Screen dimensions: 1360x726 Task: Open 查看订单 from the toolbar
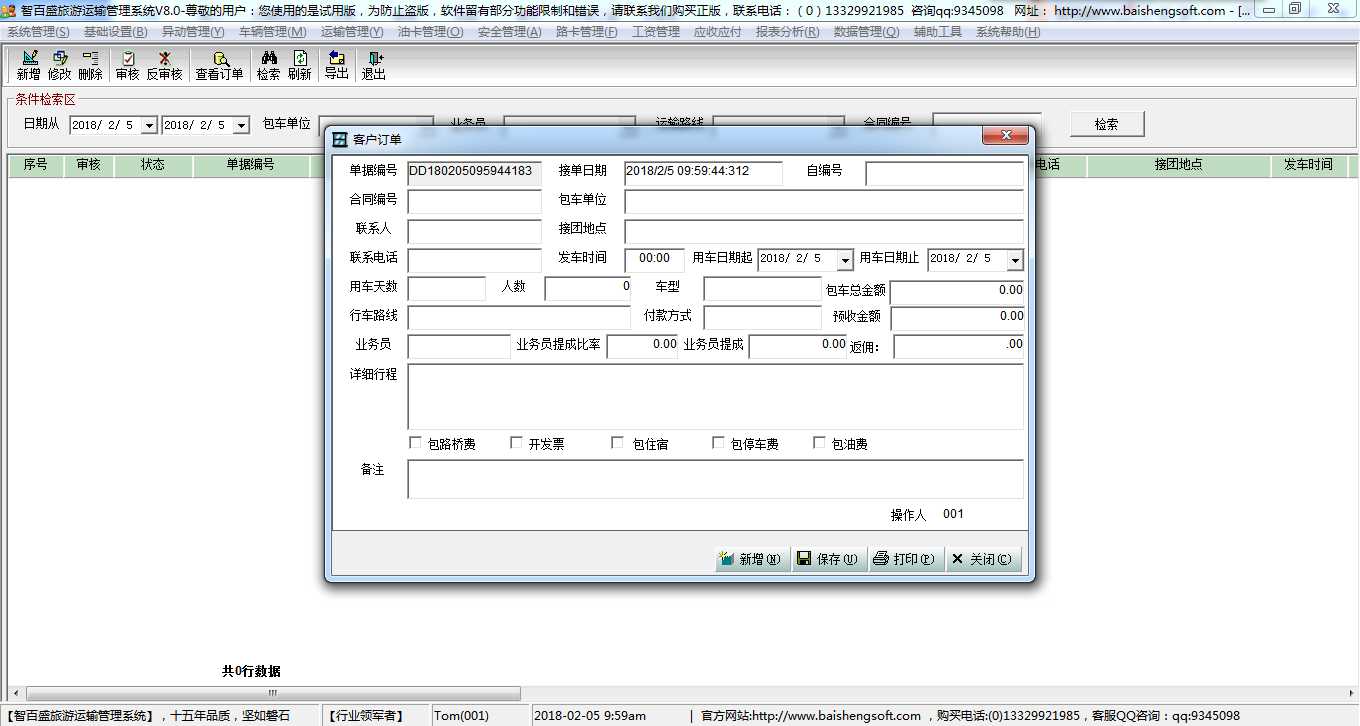pos(219,66)
